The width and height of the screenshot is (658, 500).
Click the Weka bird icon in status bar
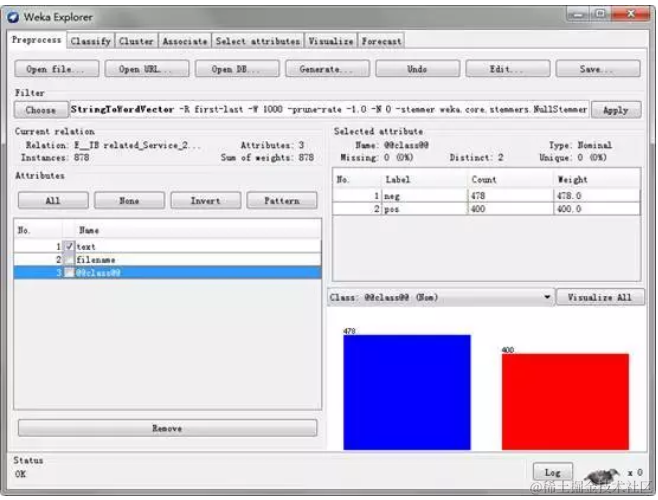(602, 476)
